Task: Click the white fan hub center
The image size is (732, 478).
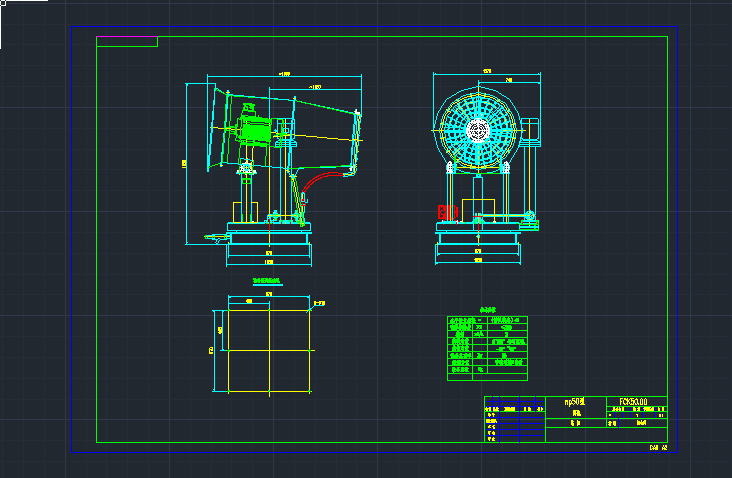Action: [478, 130]
